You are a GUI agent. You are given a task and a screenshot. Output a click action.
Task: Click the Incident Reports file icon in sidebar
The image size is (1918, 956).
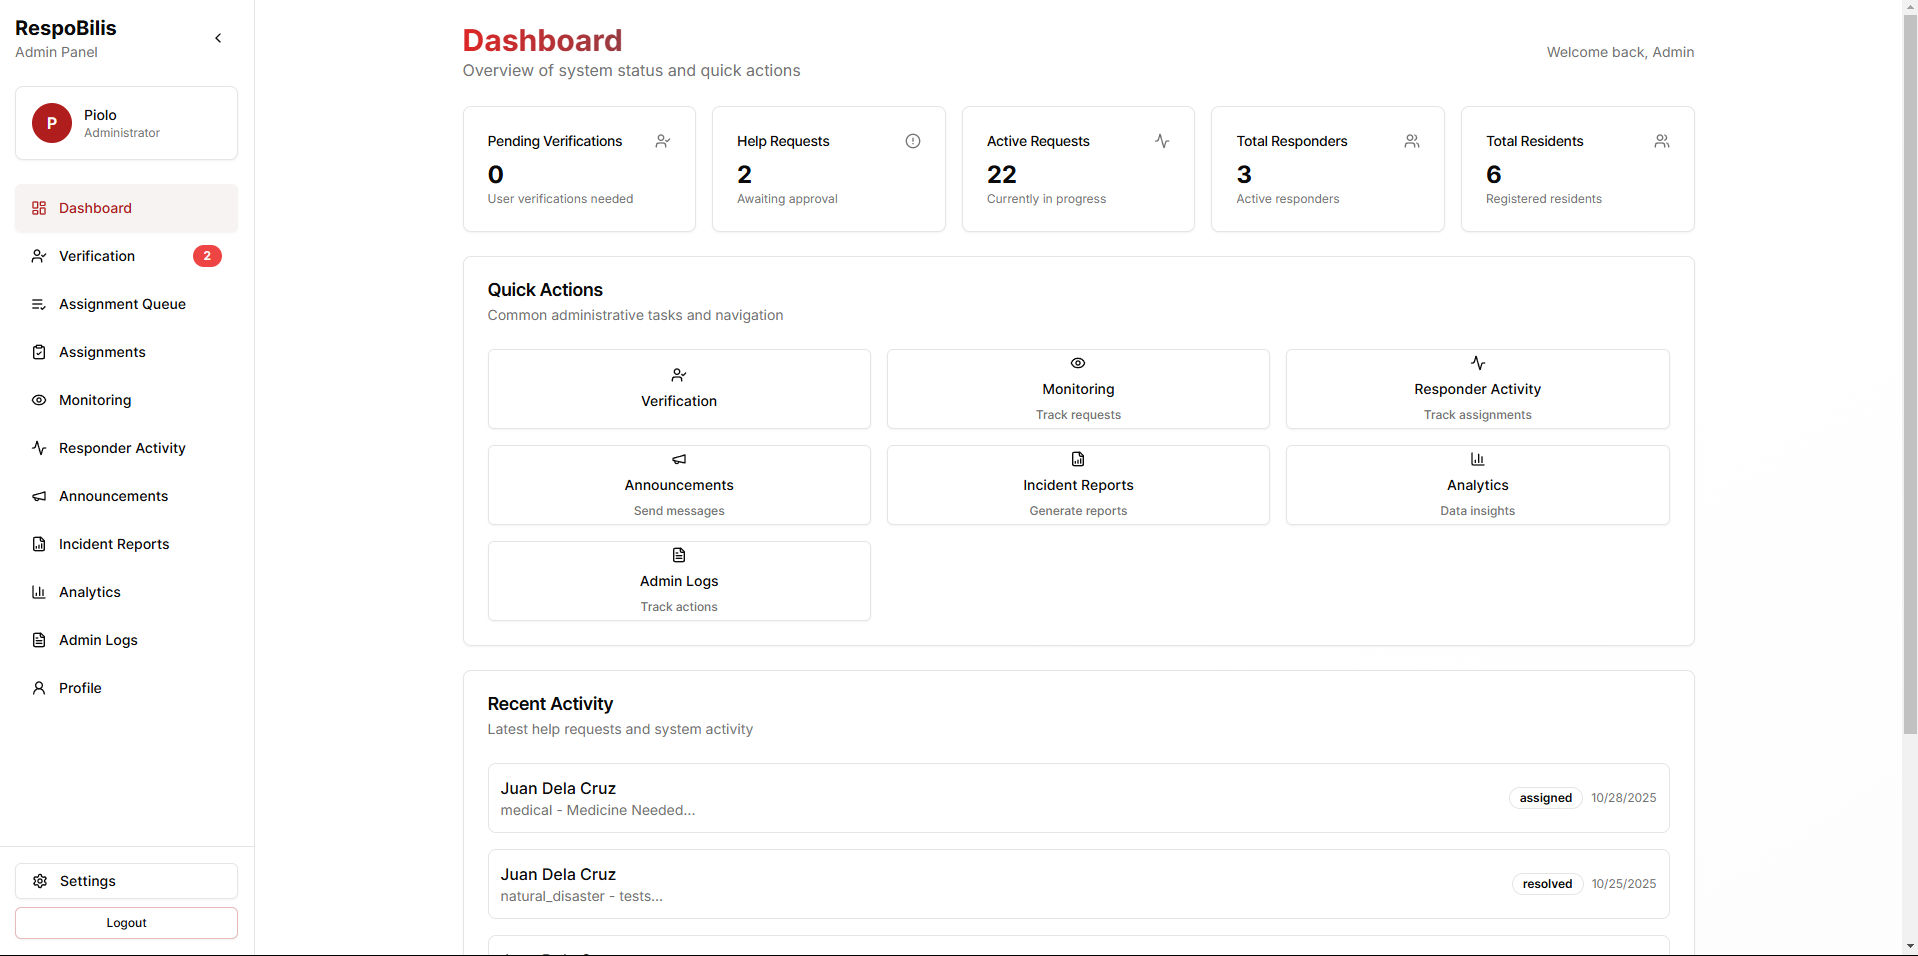[x=39, y=544]
